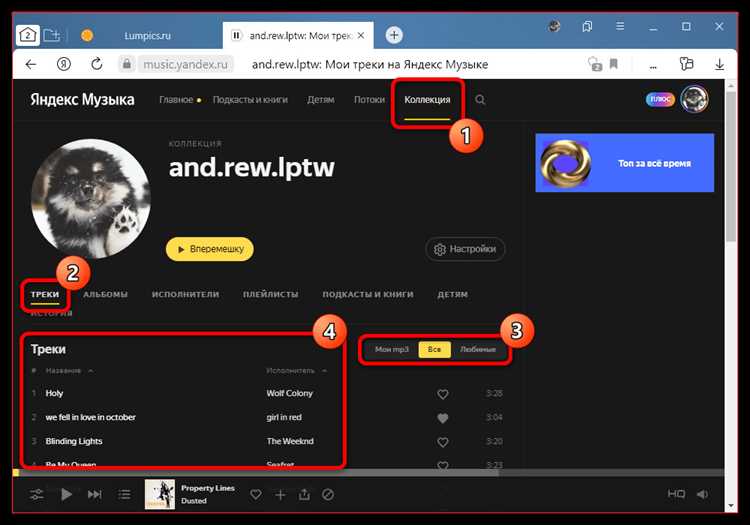Open the tab counter showing 2 tabs
Screen dimensions: 750x525
pyautogui.click(x=28, y=35)
